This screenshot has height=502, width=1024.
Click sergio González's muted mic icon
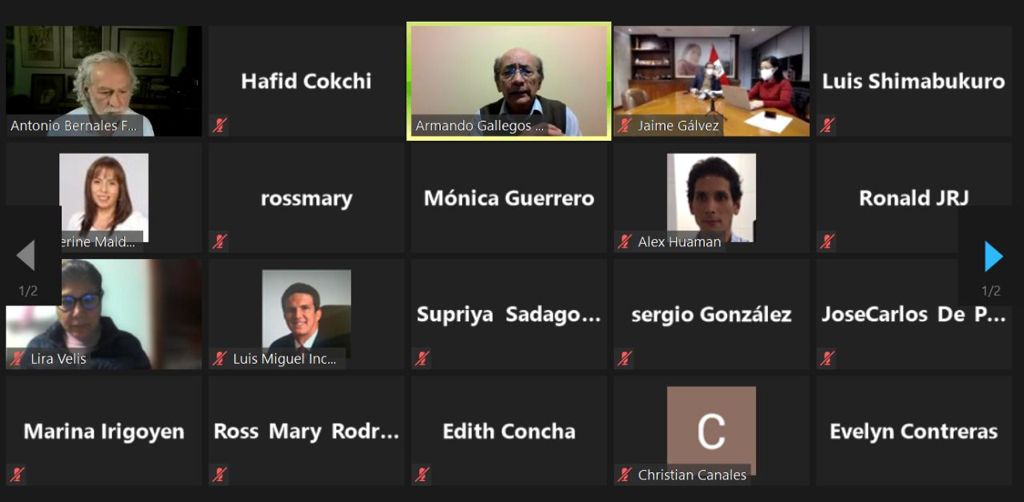[x=625, y=358]
